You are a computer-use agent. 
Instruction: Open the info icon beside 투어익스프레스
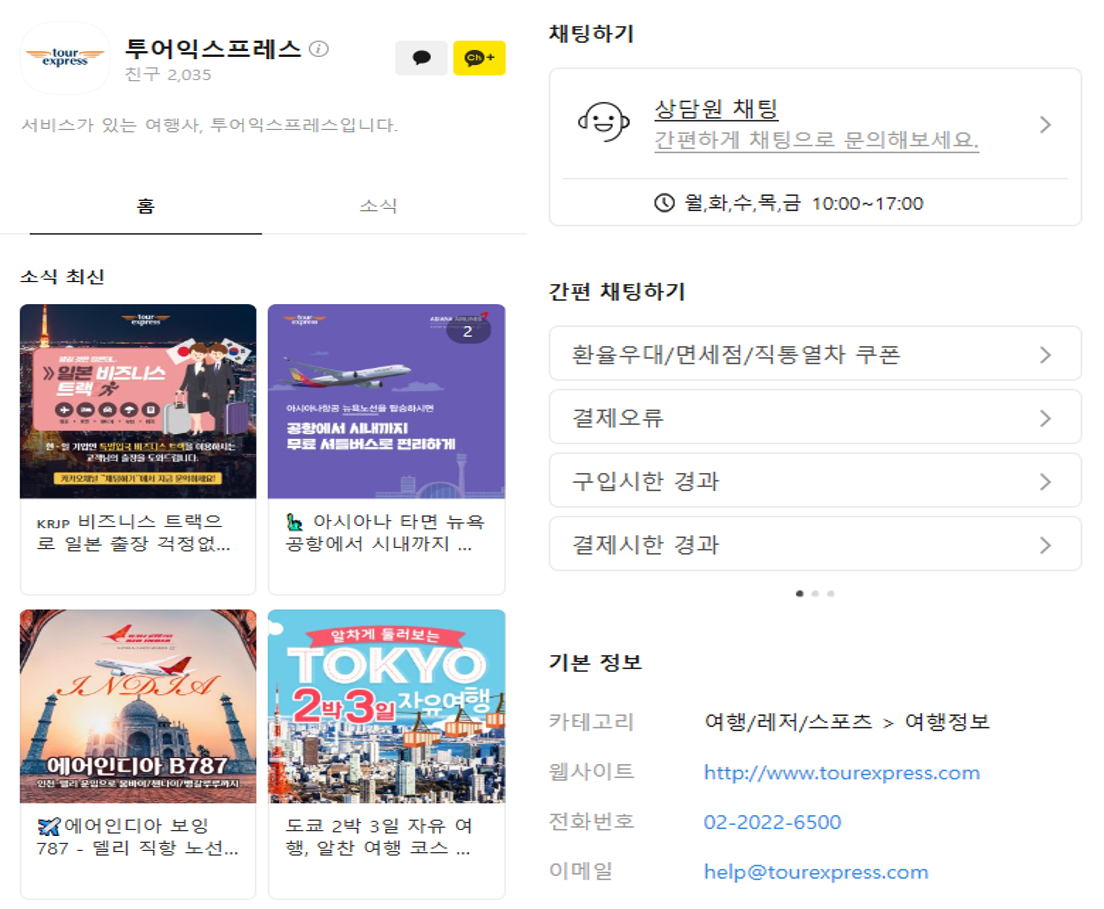point(319,49)
